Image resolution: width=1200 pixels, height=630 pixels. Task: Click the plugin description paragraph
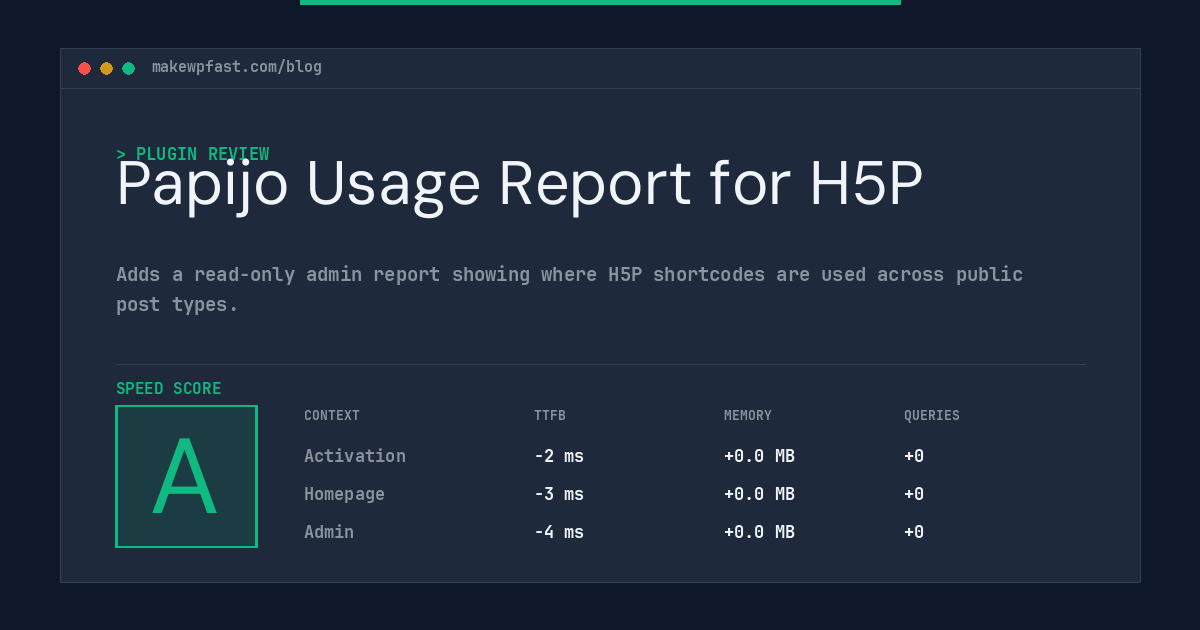pos(569,289)
